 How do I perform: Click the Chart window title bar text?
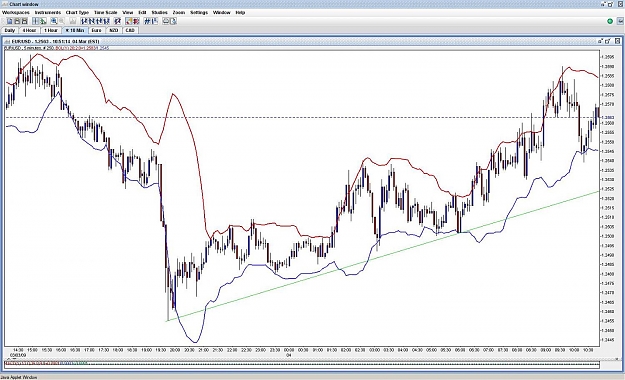click(24, 4)
